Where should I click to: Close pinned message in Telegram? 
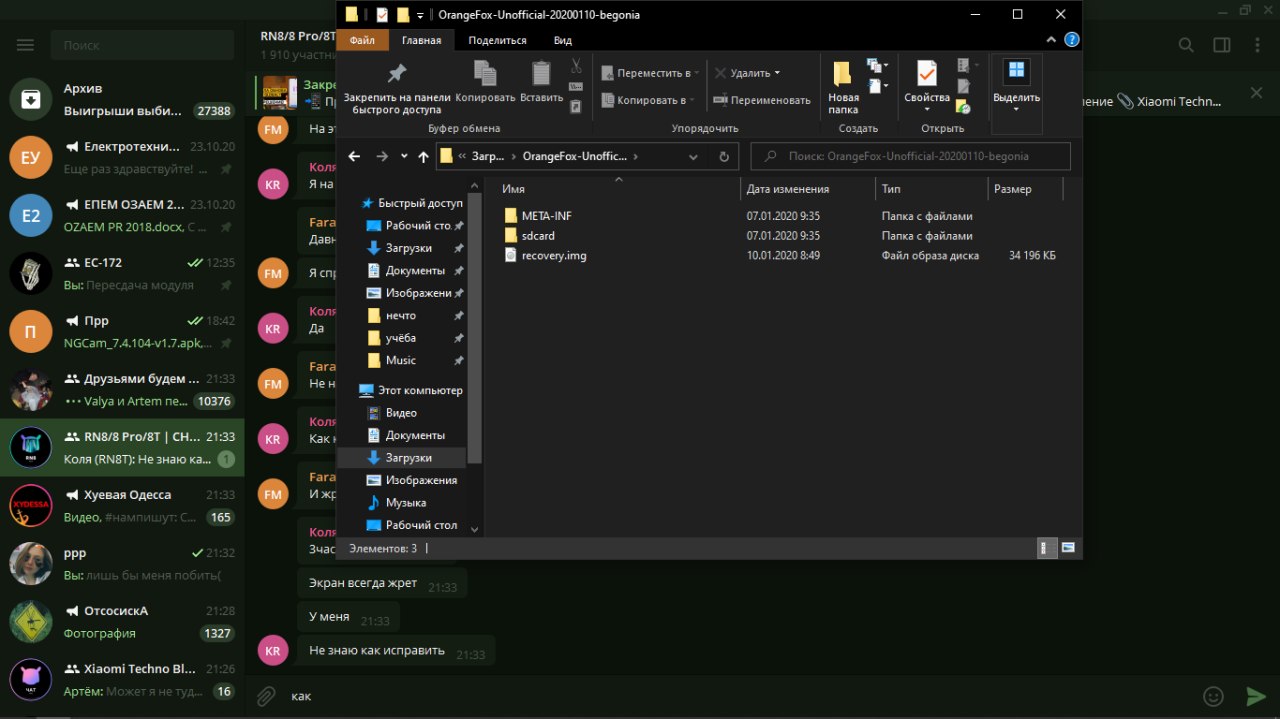pos(1256,93)
